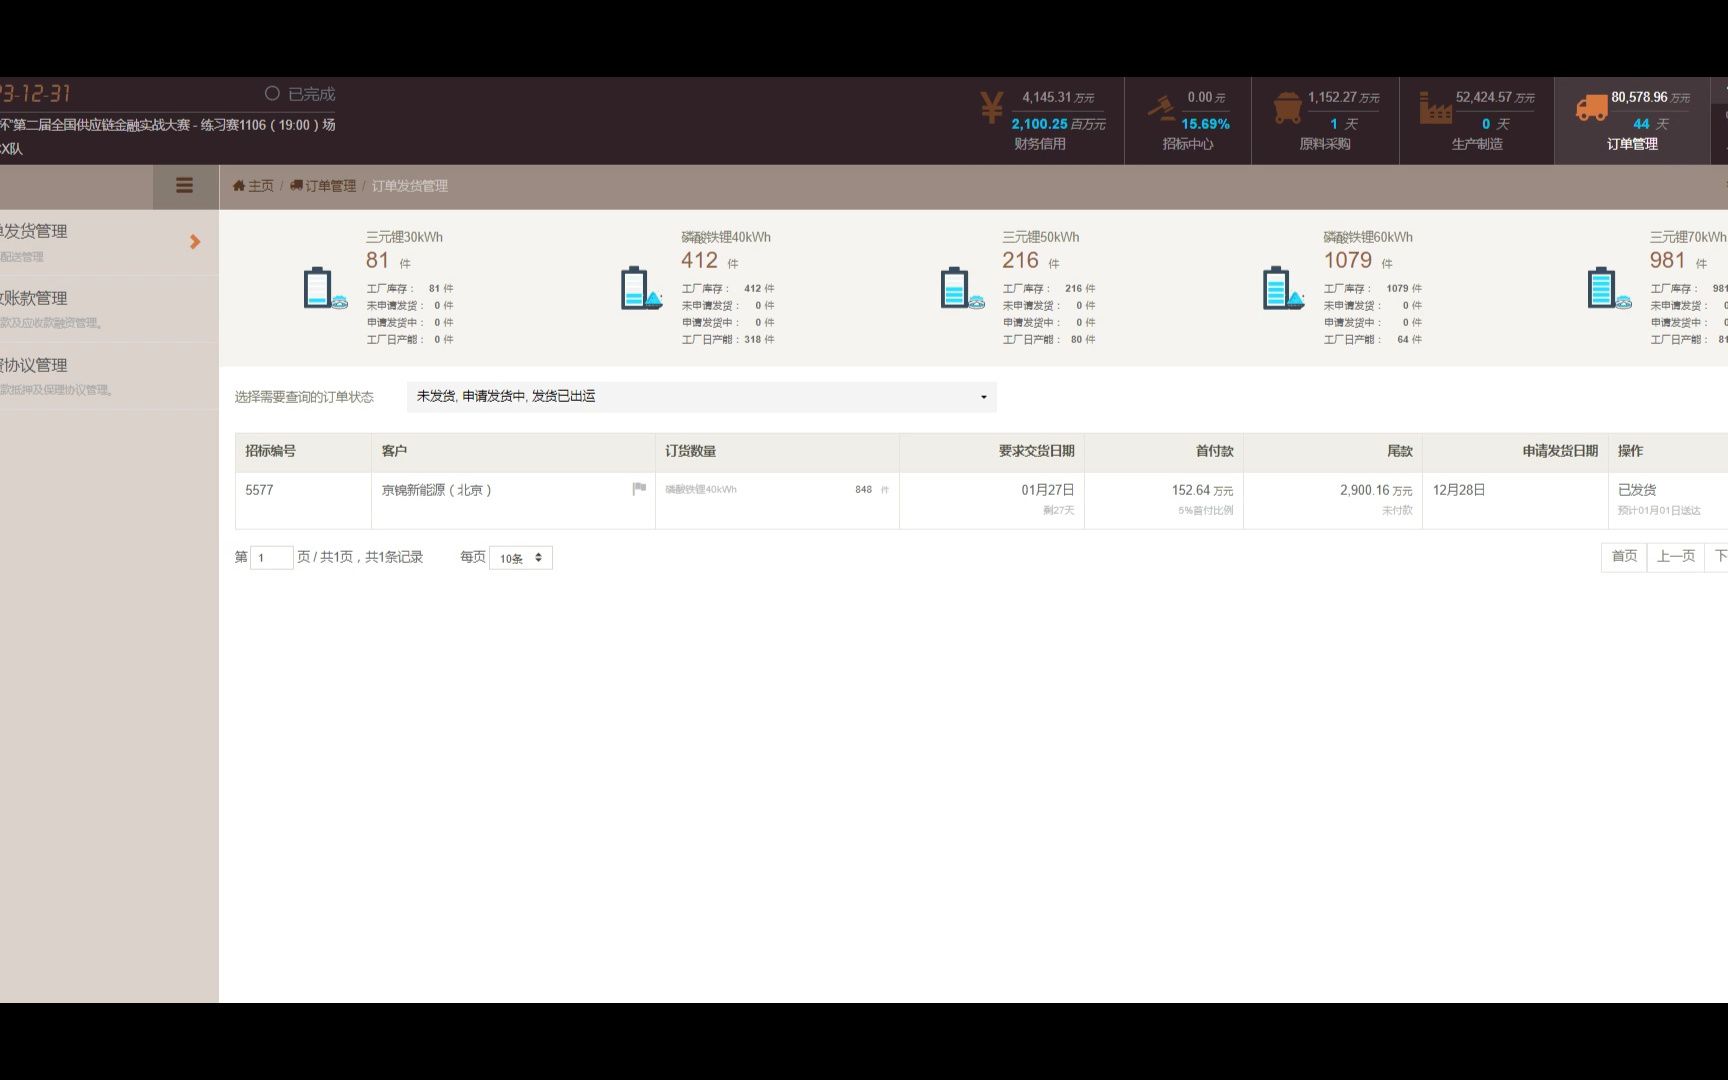Open the 收账款管理 sidebar menu item
The image size is (1728, 1080).
pyautogui.click(x=108, y=309)
